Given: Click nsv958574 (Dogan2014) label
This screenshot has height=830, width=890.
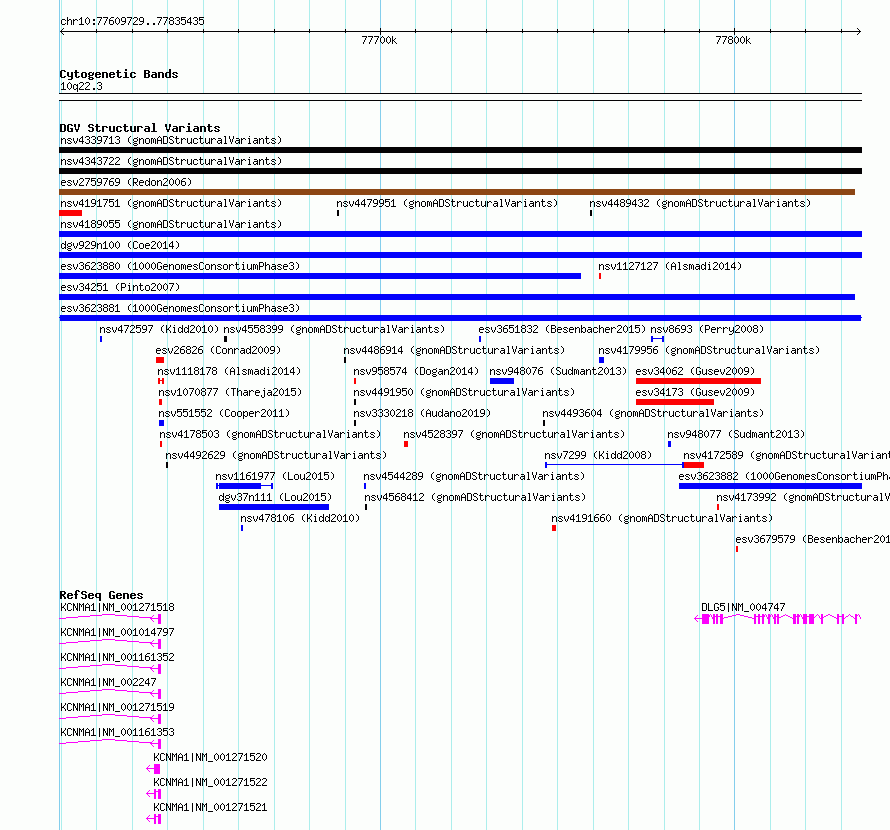Looking at the screenshot, I should click(x=416, y=371).
